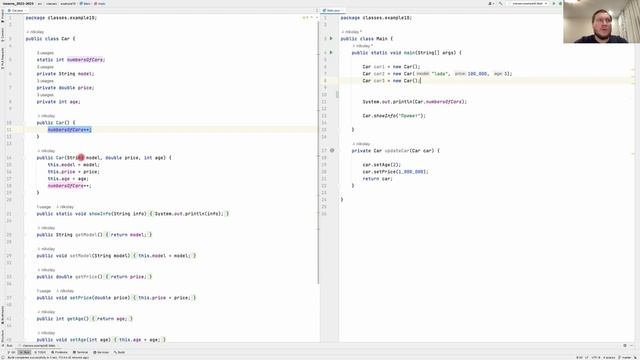Show usages of showInfo via 1 usage hint
Viewport: 640px width, 360px height.
(x=44, y=207)
